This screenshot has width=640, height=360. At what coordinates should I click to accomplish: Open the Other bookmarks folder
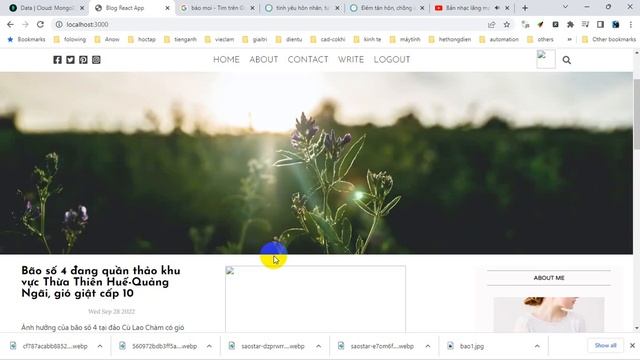(x=609, y=39)
